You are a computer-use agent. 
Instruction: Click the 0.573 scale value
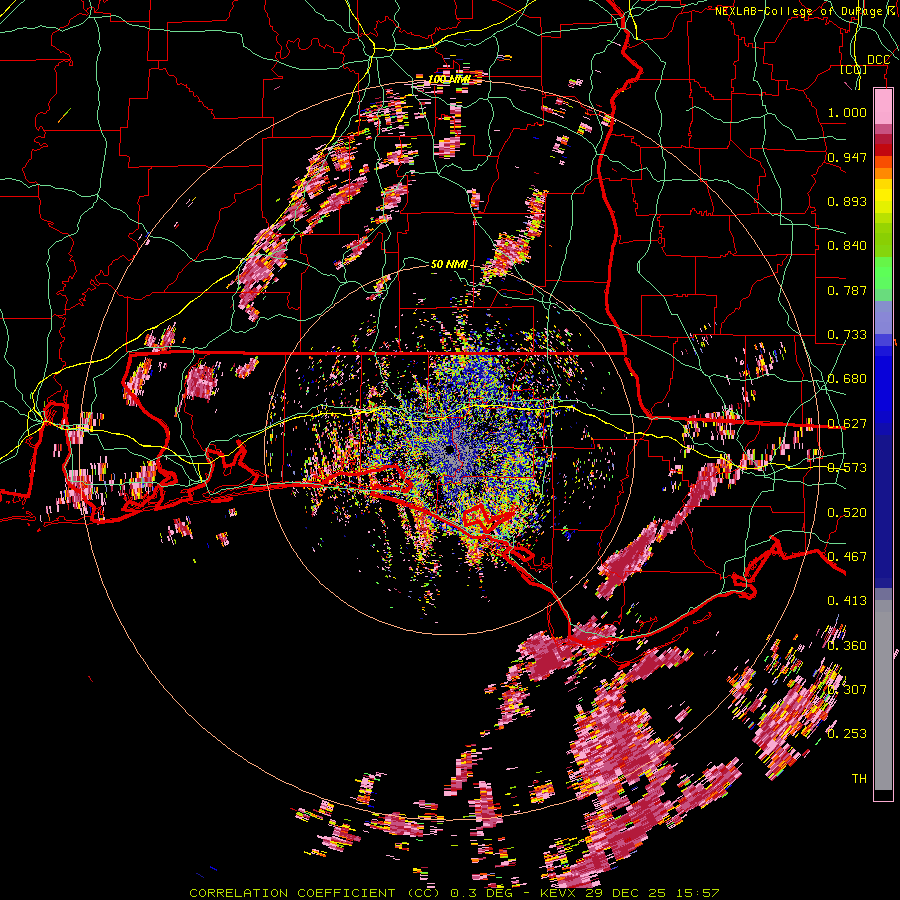pos(847,468)
